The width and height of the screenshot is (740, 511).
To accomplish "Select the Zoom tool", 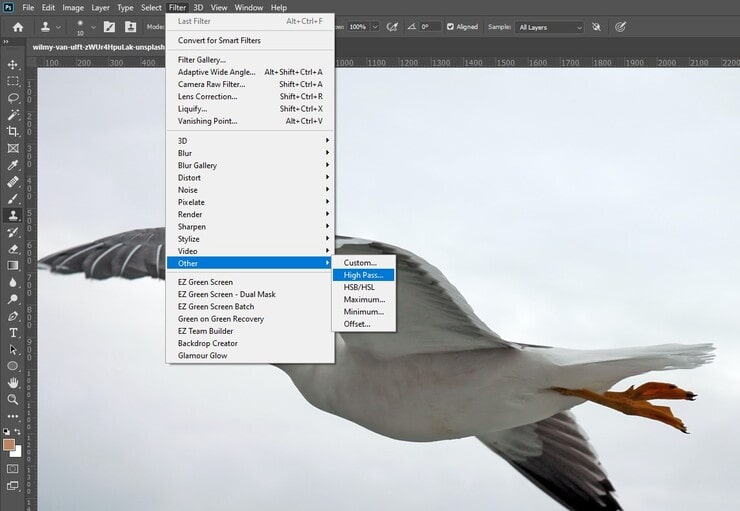I will (x=13, y=400).
